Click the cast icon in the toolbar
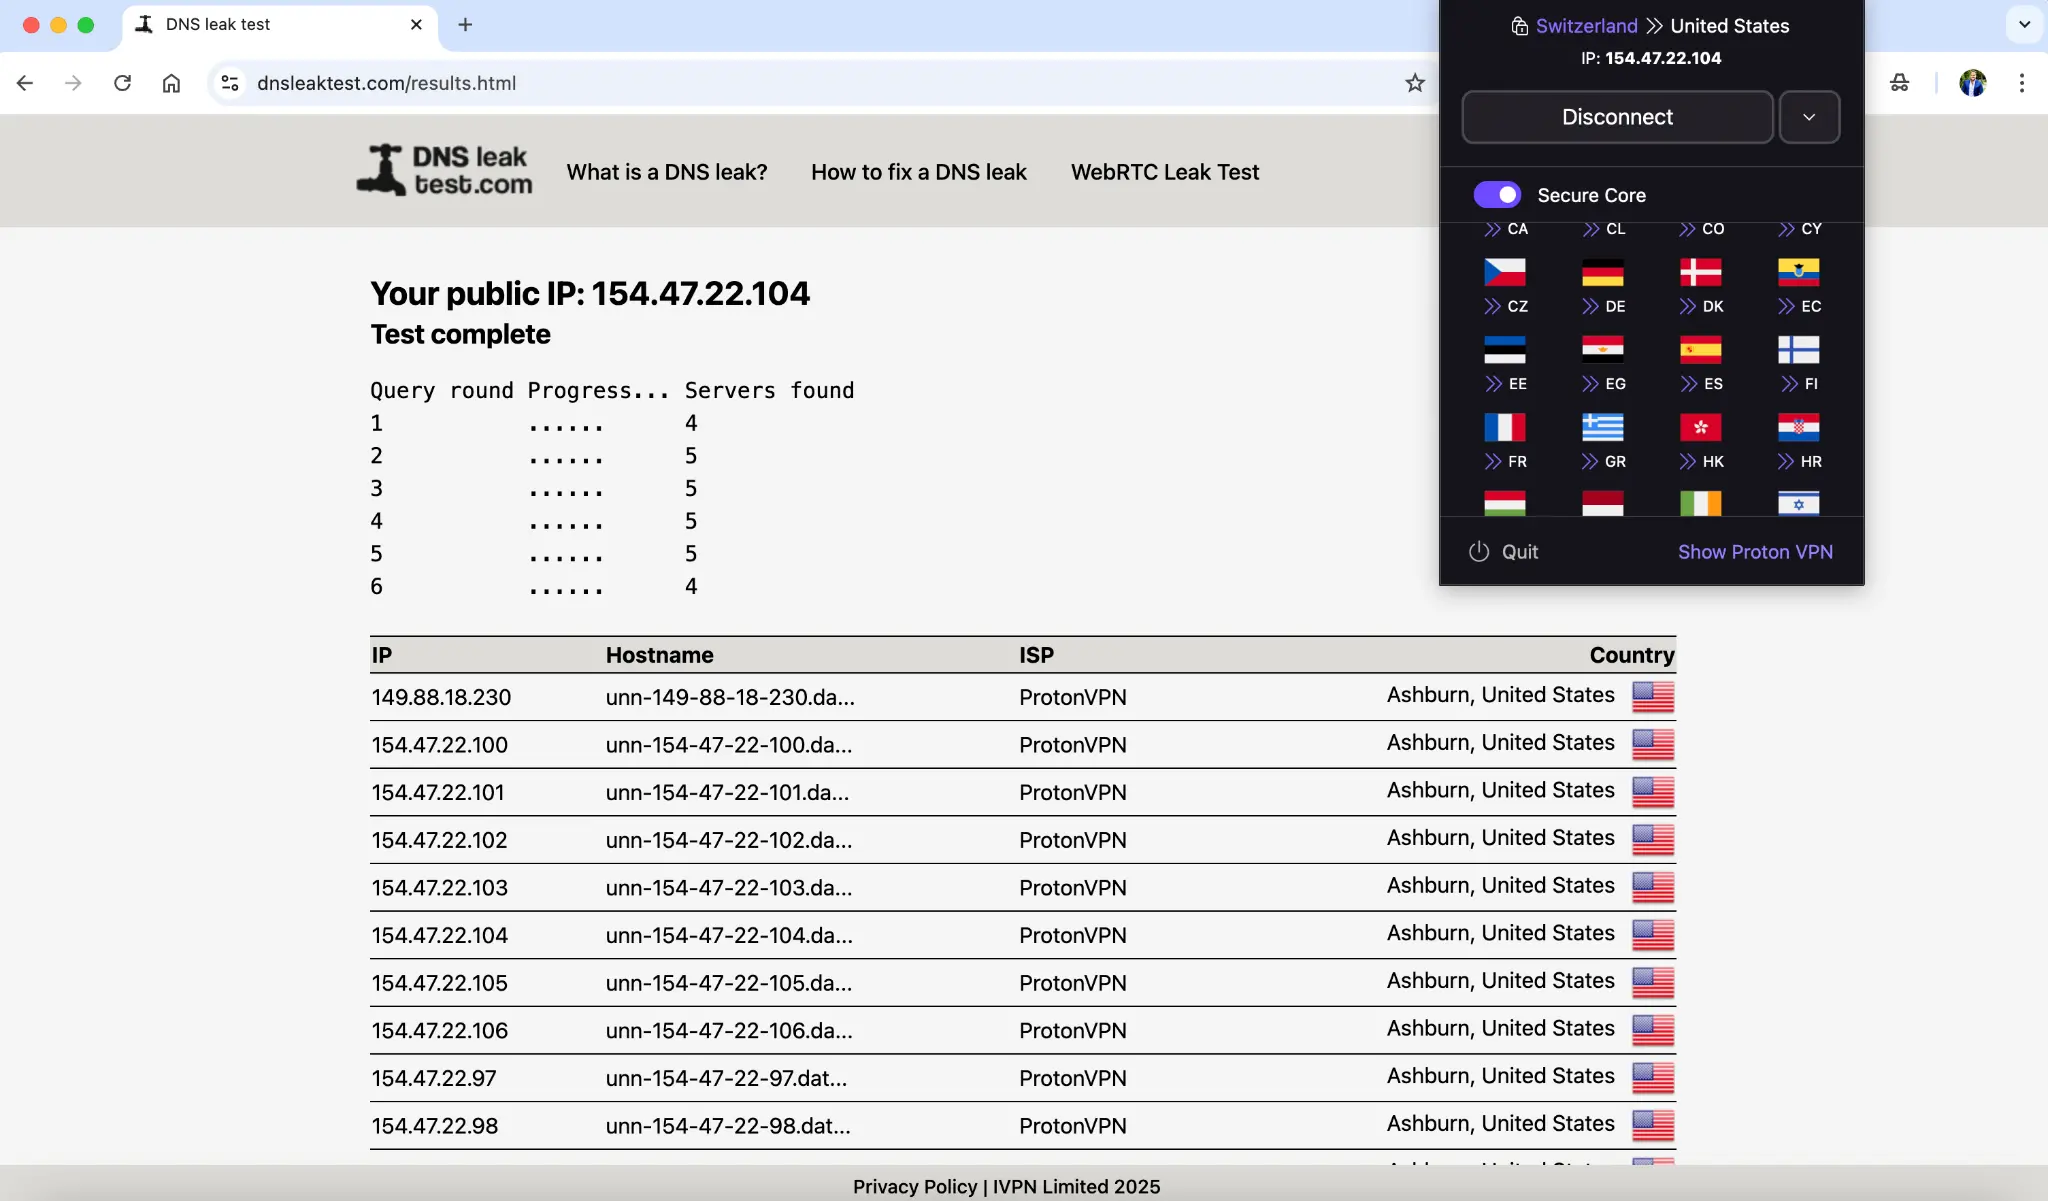The height and width of the screenshot is (1201, 2048). (1899, 83)
